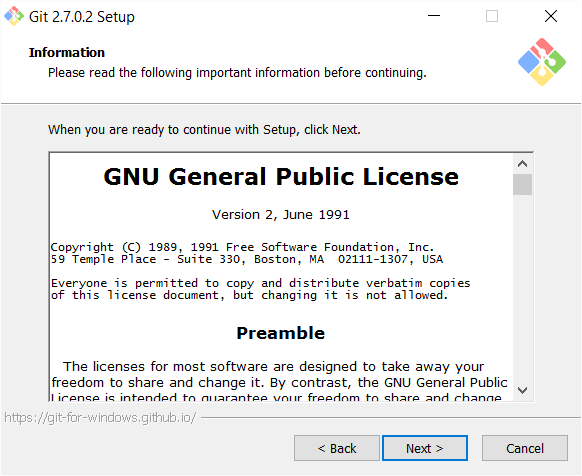Click the '59 Temple Place' address line
Screen dimensions: 582x476
[x=247, y=259]
